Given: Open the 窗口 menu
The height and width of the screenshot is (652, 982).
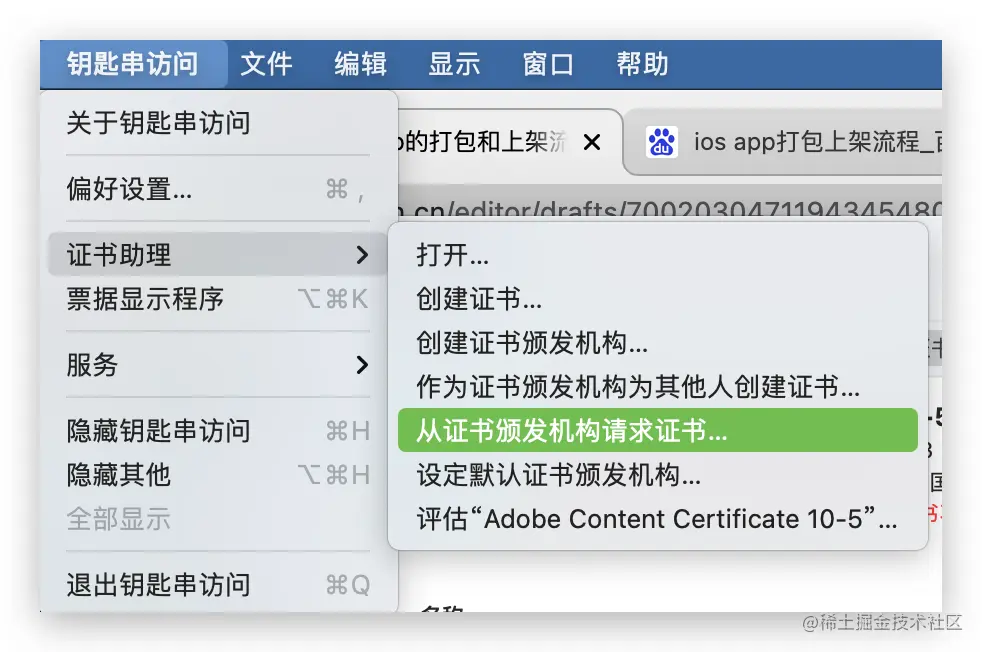Looking at the screenshot, I should tap(547, 64).
